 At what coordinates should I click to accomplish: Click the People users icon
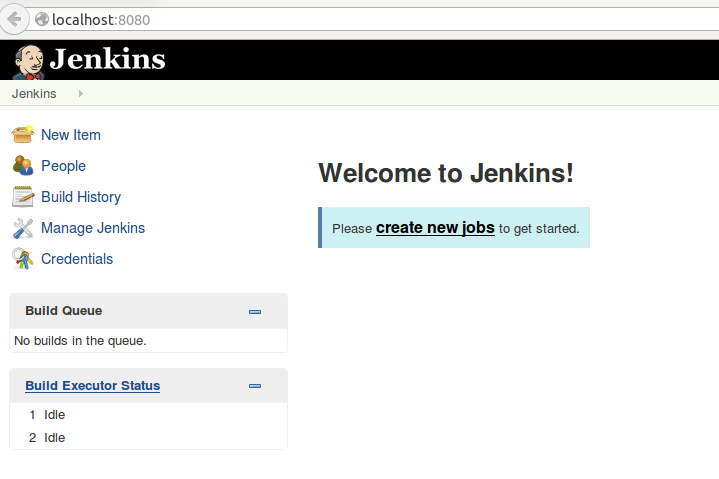tap(23, 165)
